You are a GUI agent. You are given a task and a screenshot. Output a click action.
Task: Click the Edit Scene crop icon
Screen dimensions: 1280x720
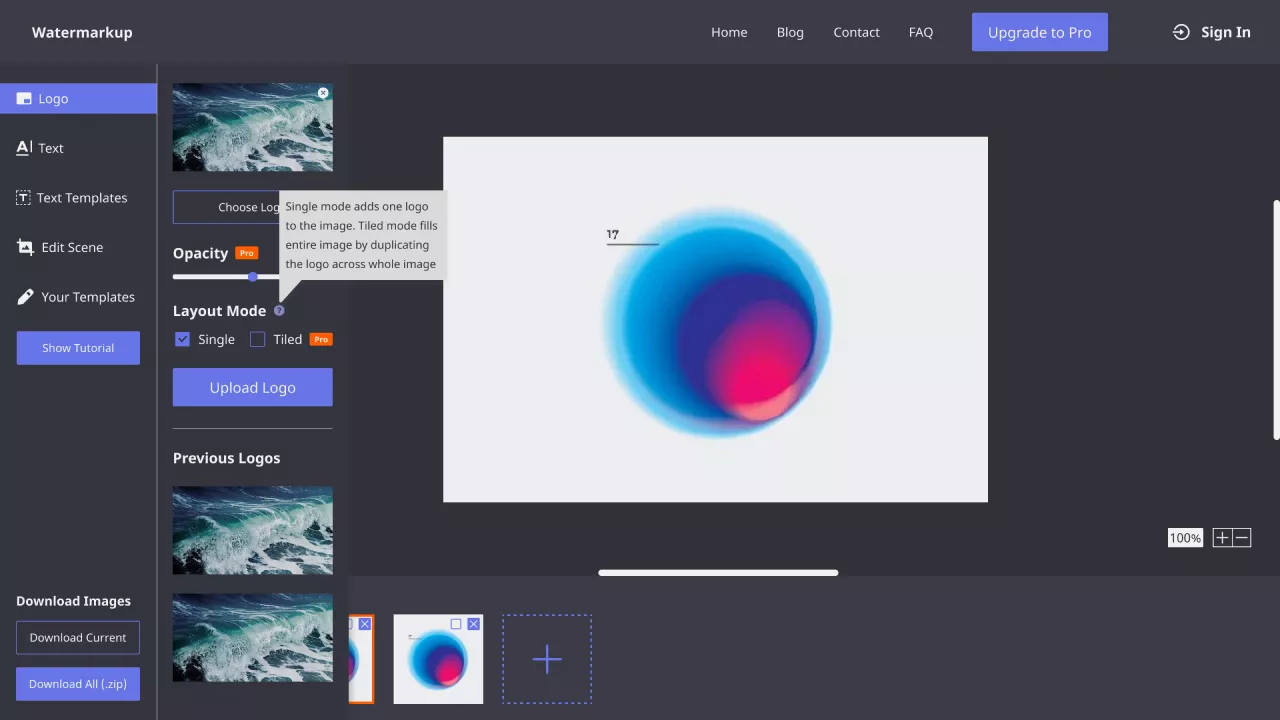[25, 247]
